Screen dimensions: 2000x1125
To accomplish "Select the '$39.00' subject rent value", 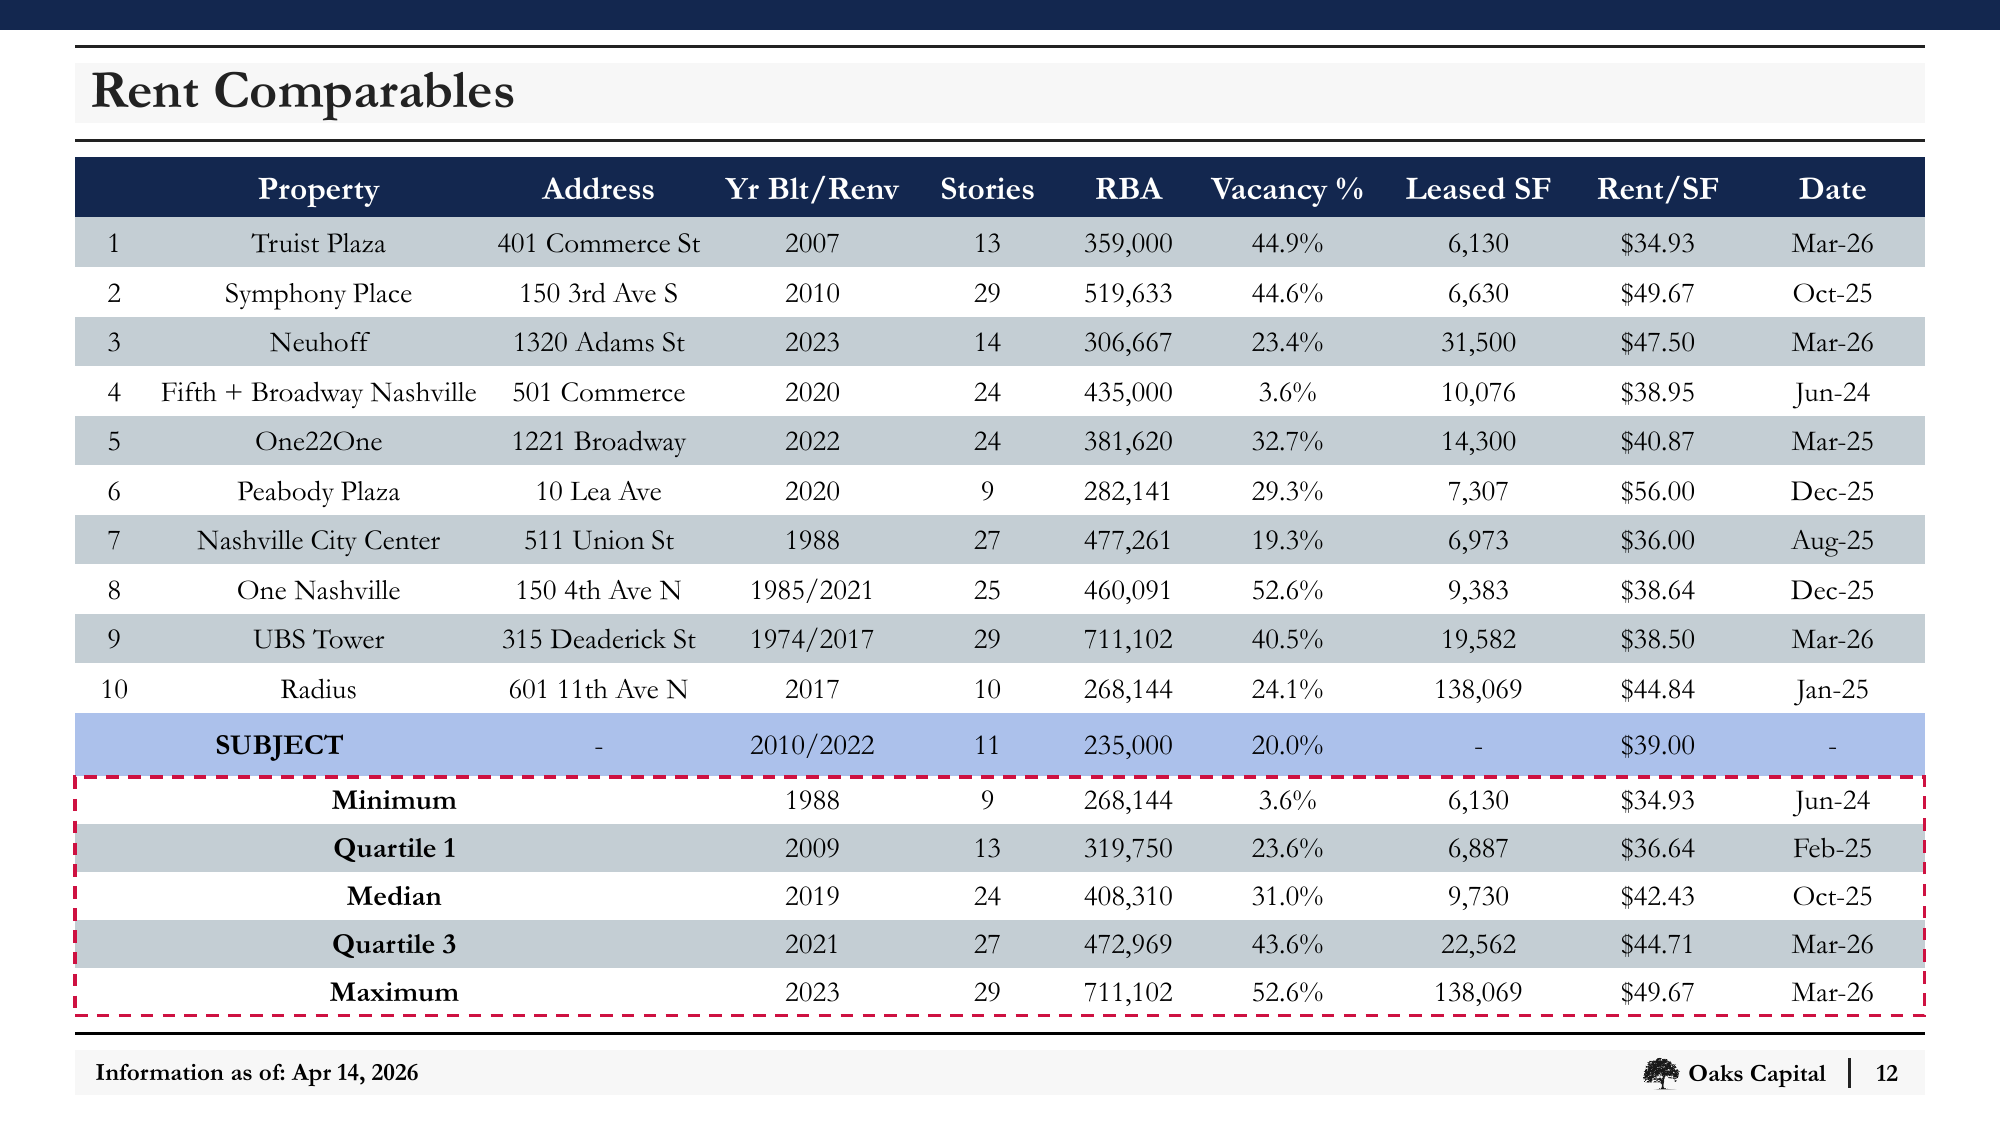I will [x=1658, y=745].
